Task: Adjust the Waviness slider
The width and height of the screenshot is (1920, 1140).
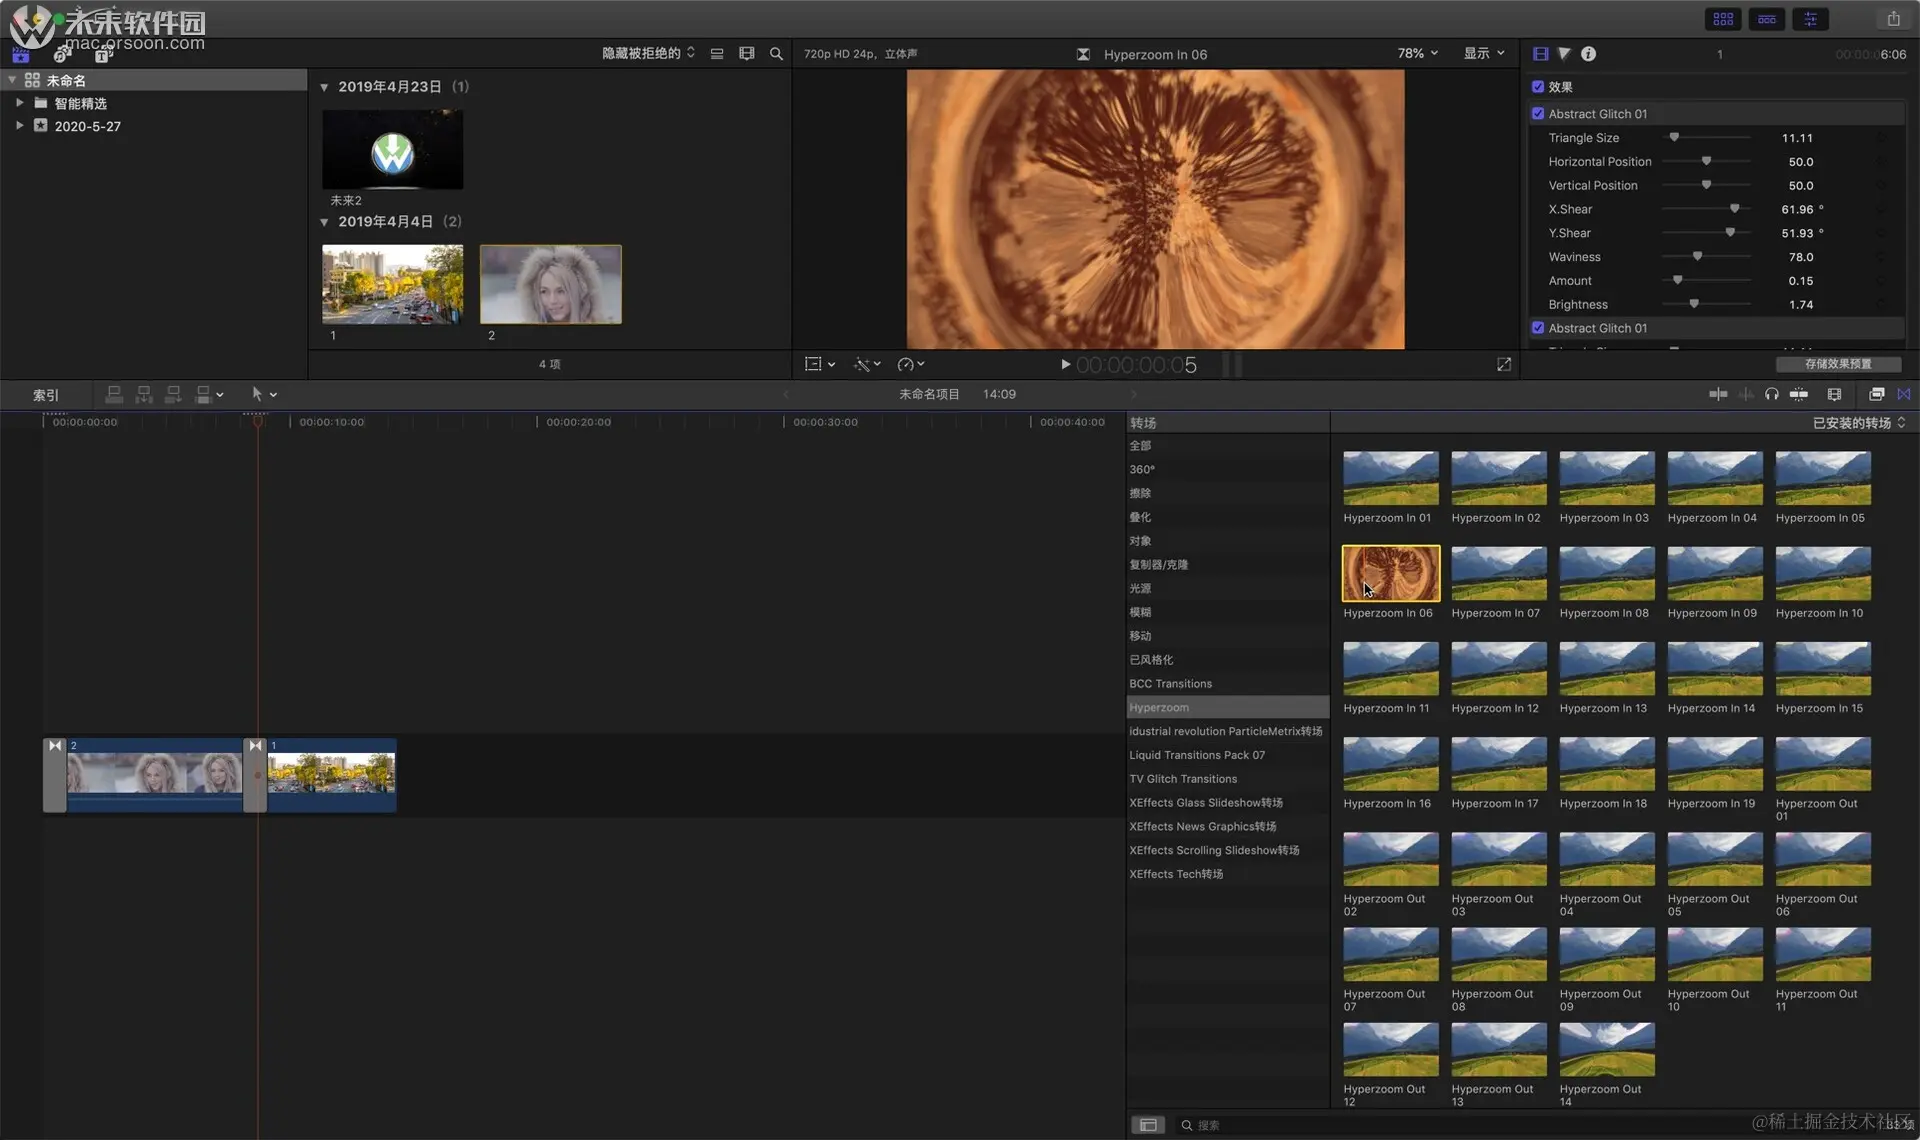Action: (x=1697, y=257)
